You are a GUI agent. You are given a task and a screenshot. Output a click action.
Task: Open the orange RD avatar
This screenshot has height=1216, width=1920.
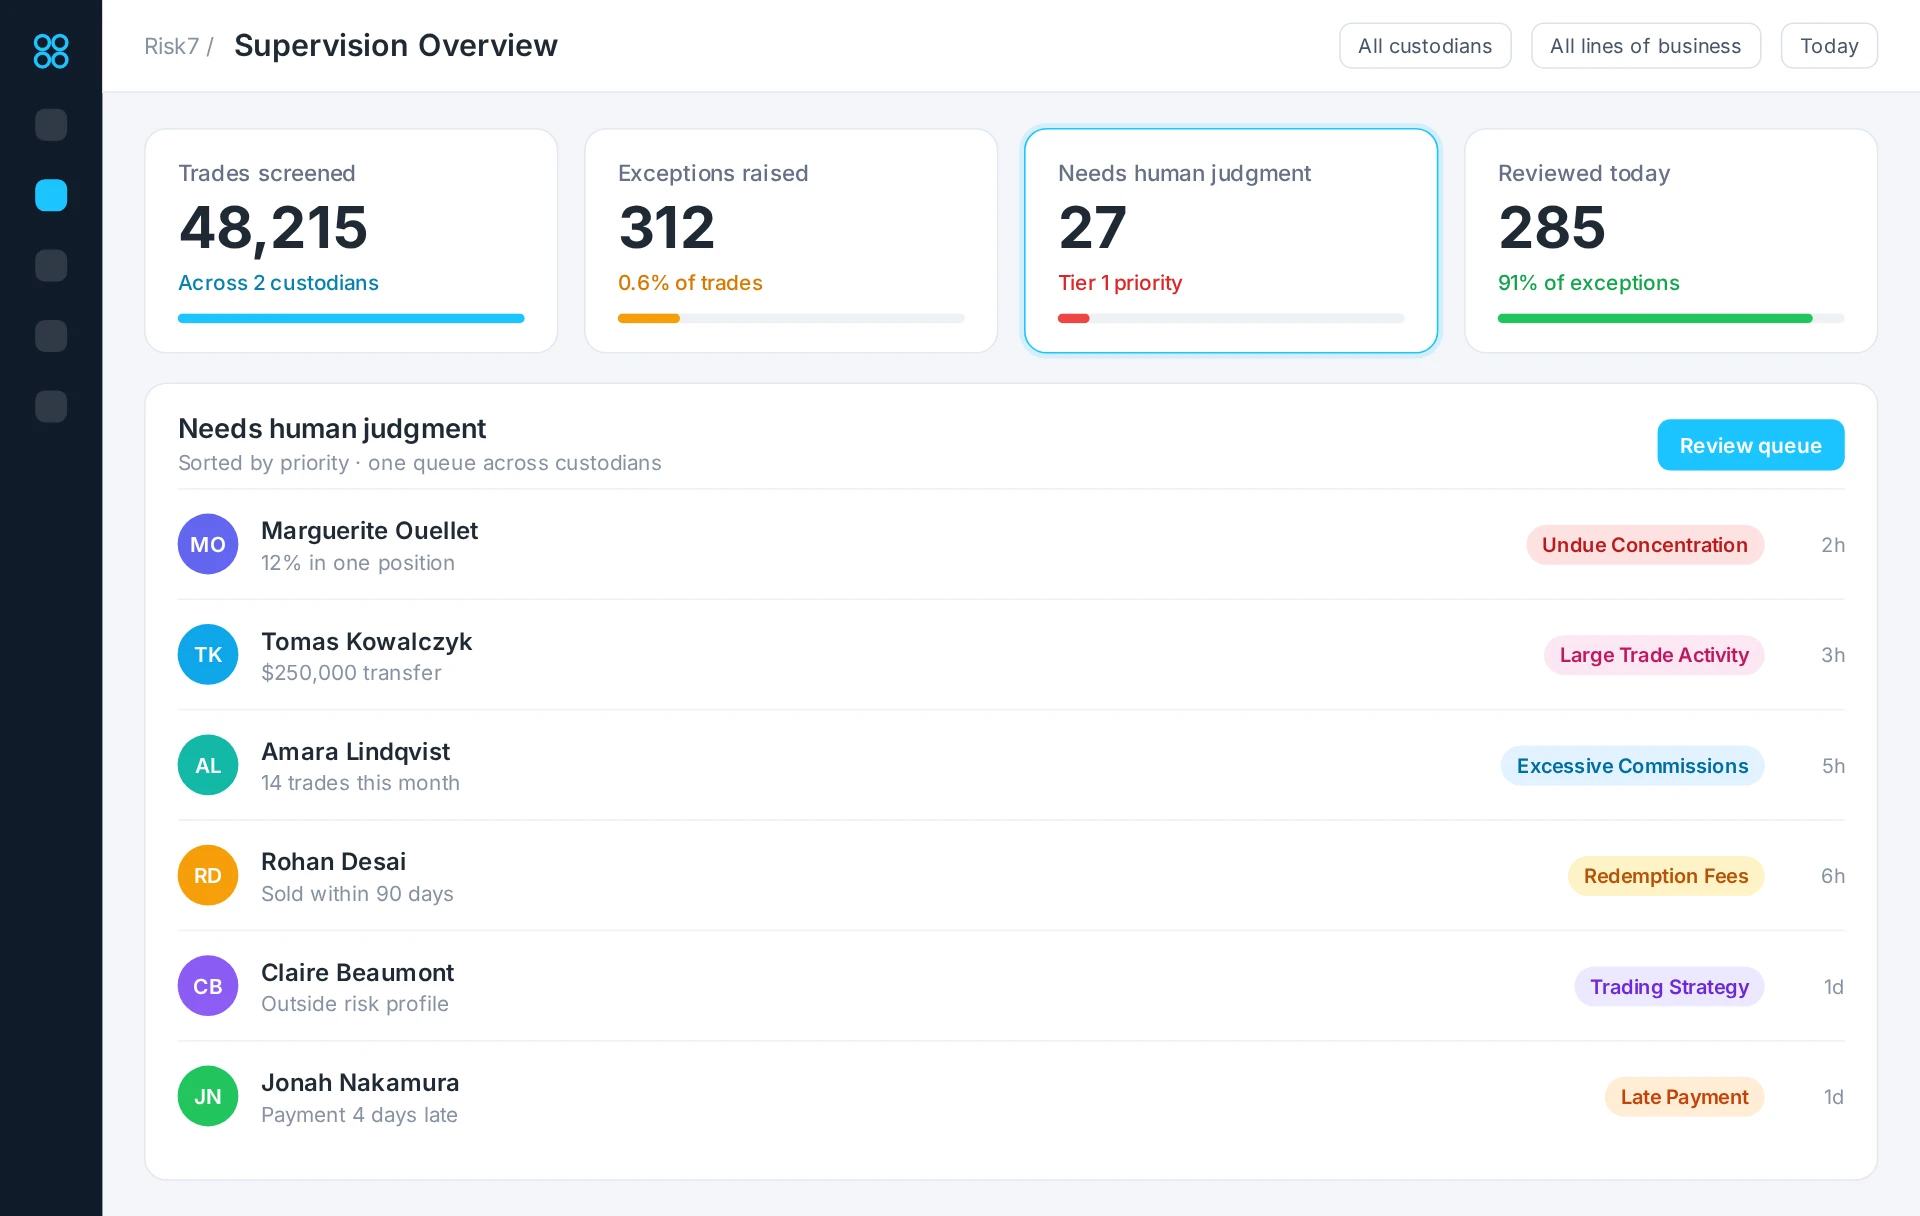pyautogui.click(x=208, y=876)
